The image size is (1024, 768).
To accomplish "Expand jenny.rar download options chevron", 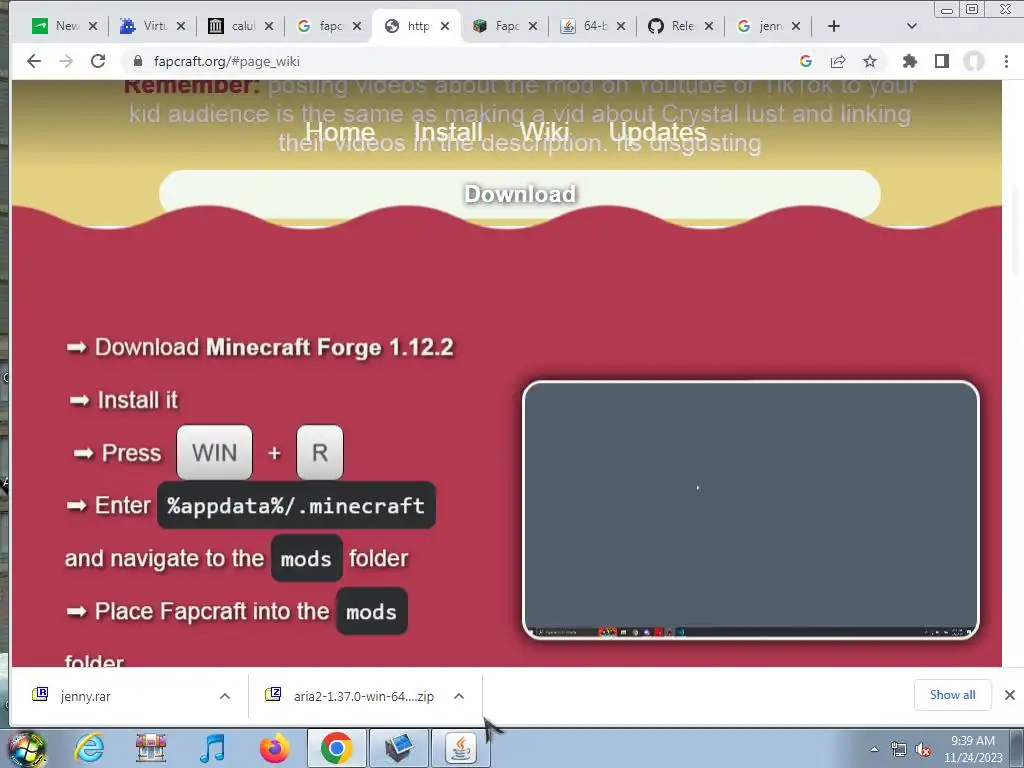I will tap(225, 697).
